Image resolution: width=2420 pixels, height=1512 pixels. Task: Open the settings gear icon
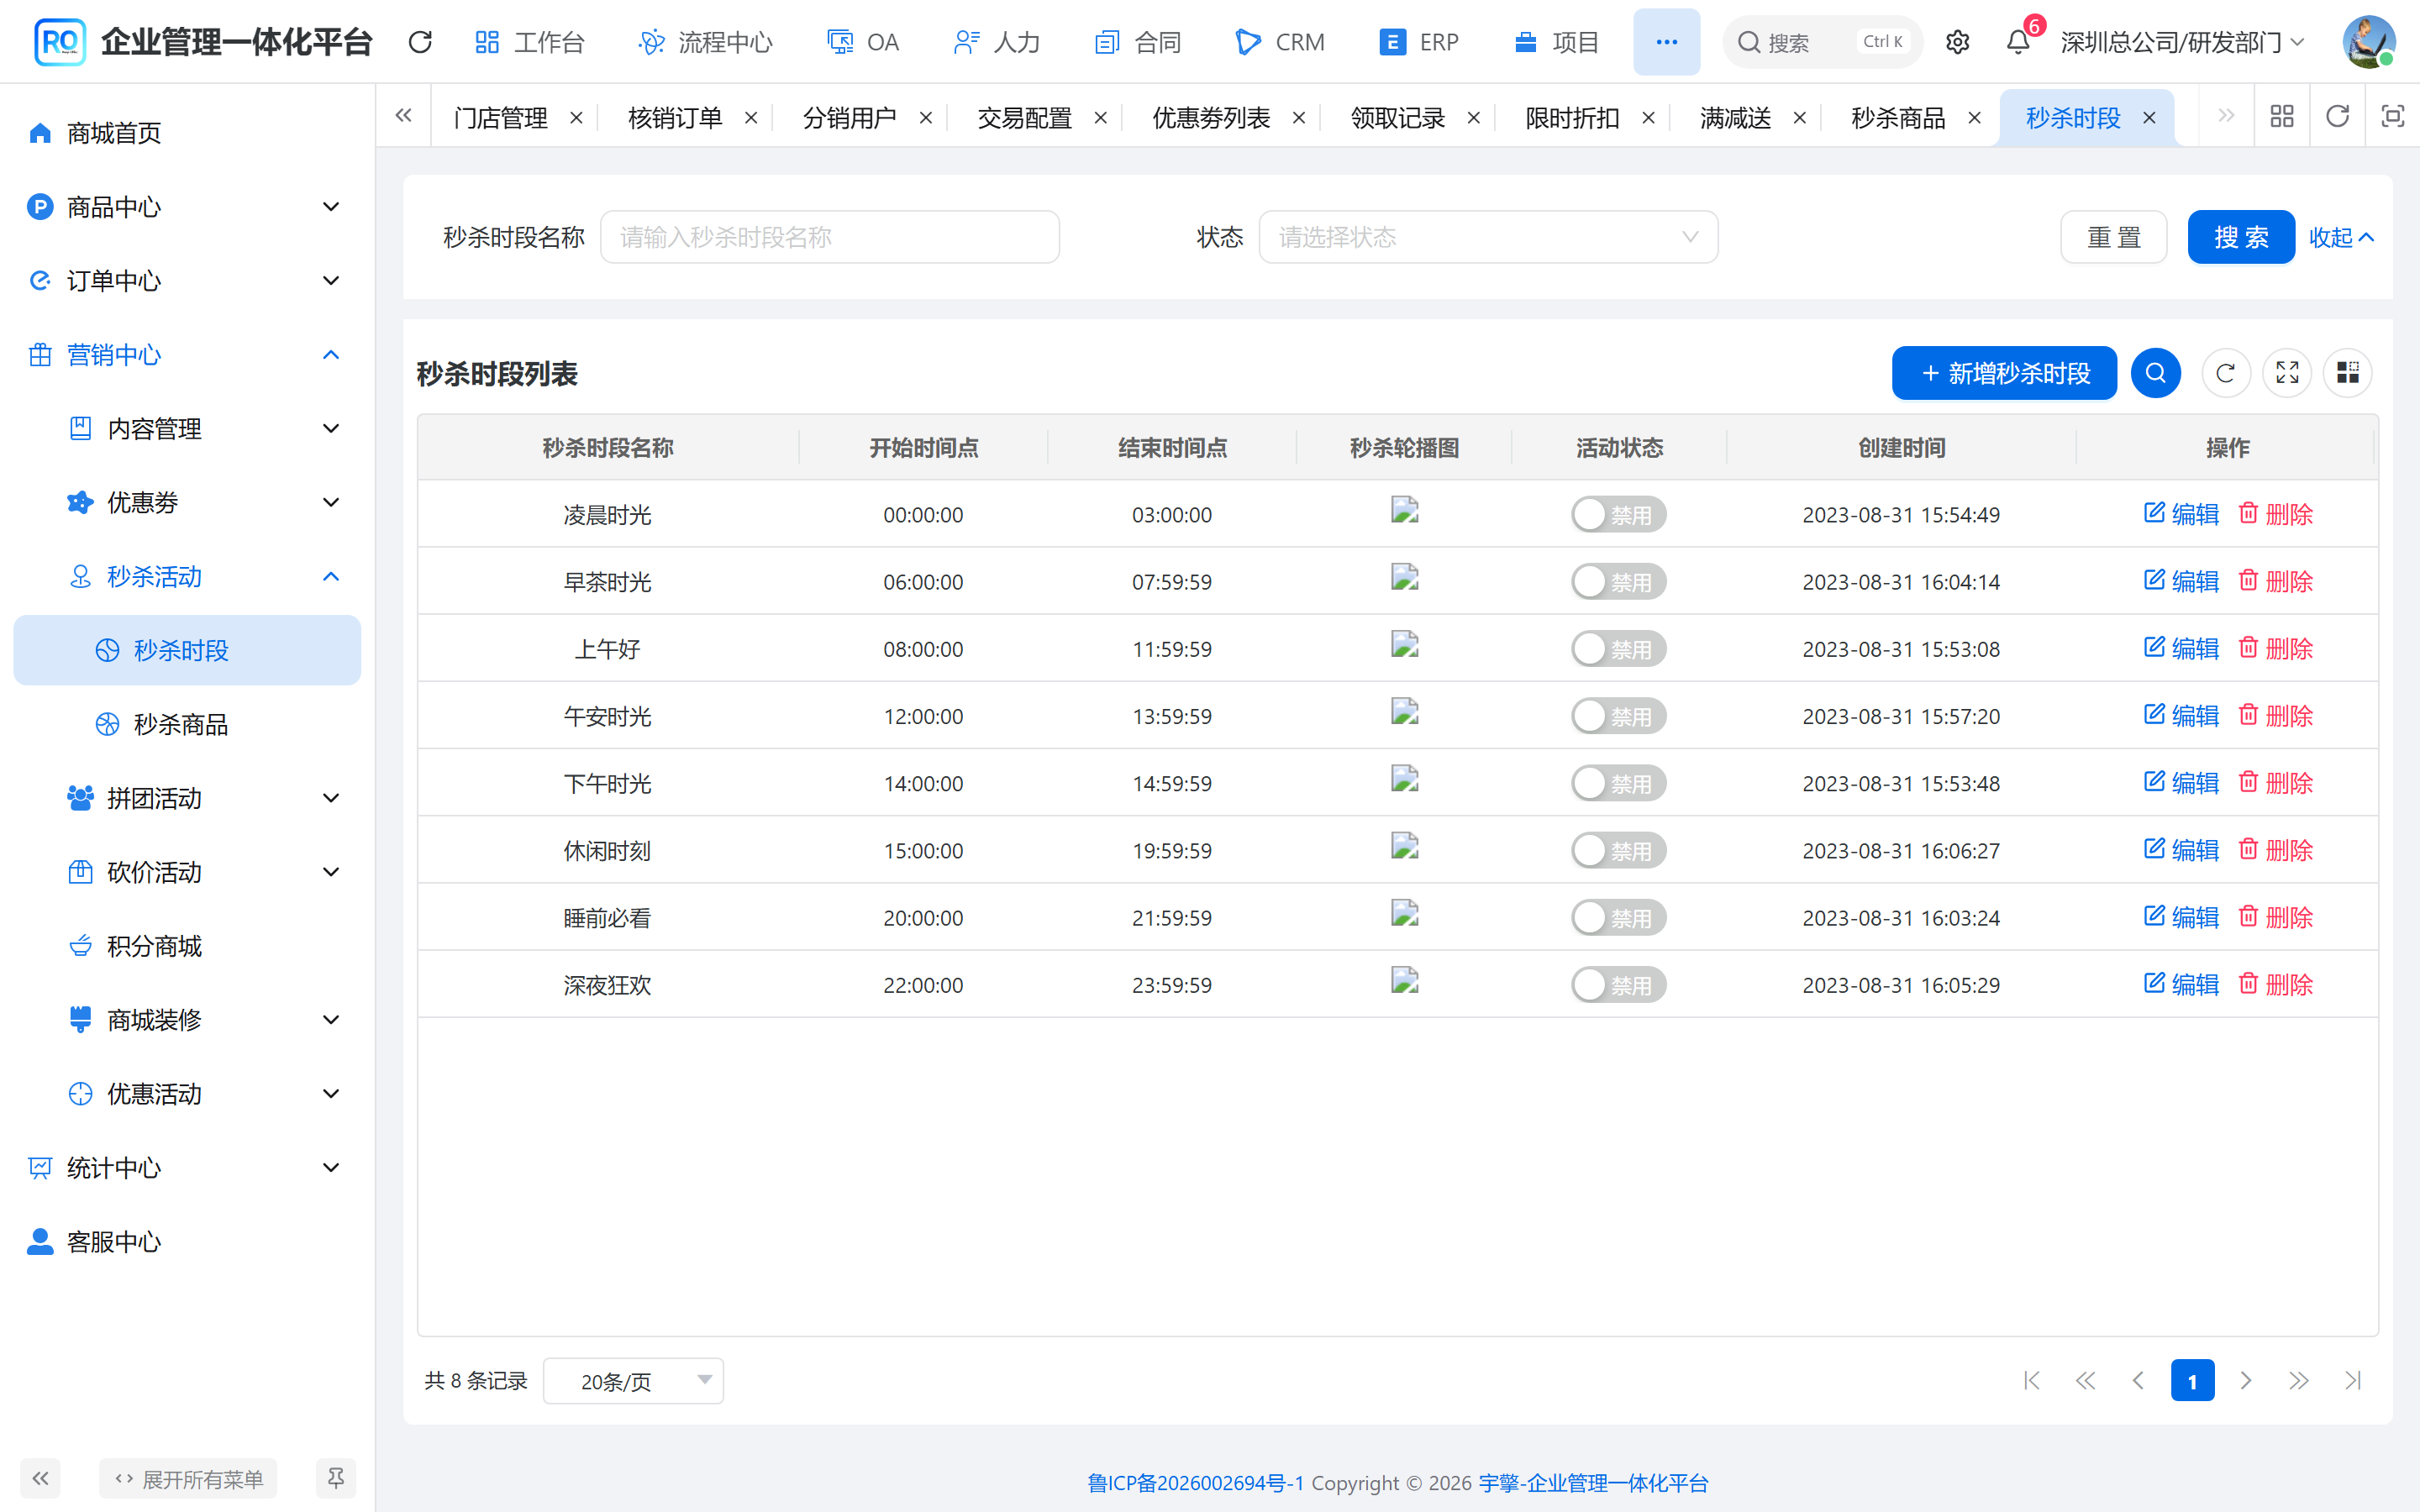click(x=1957, y=42)
